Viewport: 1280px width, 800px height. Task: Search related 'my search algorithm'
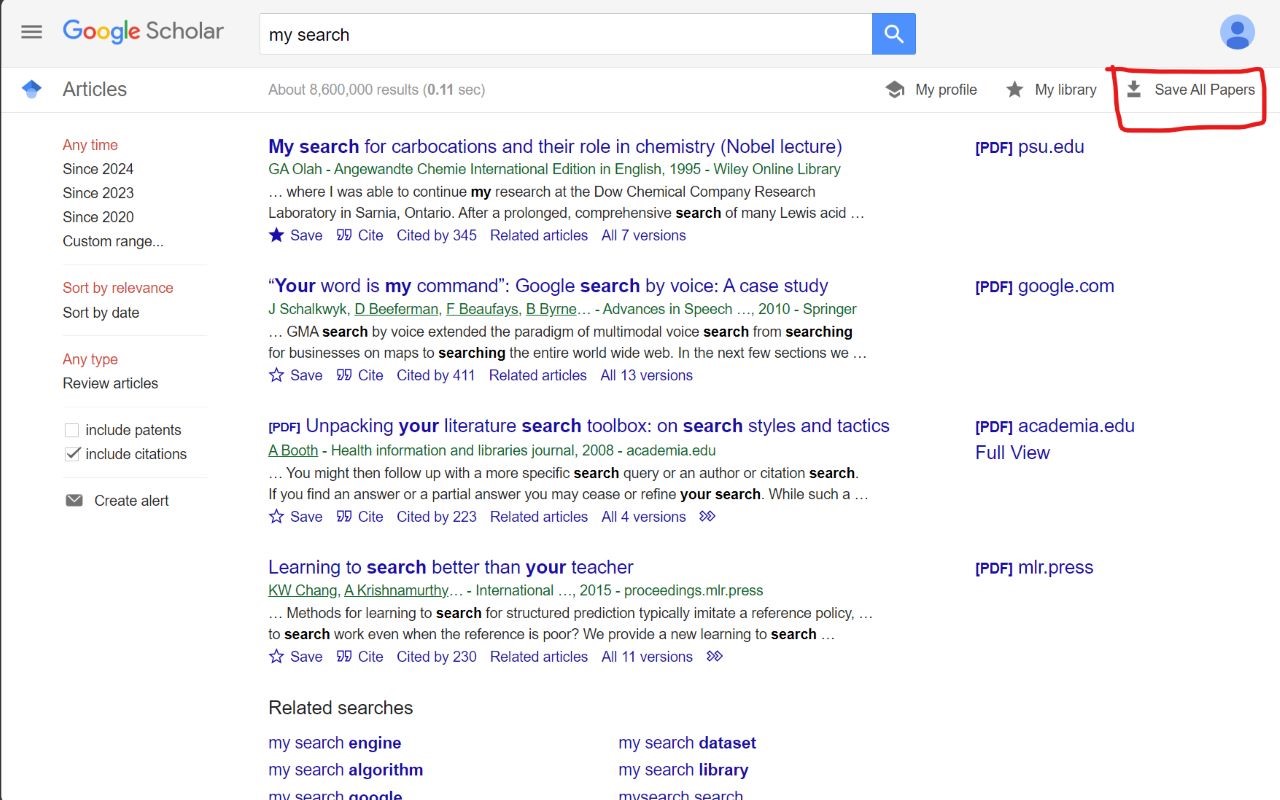pyautogui.click(x=346, y=770)
